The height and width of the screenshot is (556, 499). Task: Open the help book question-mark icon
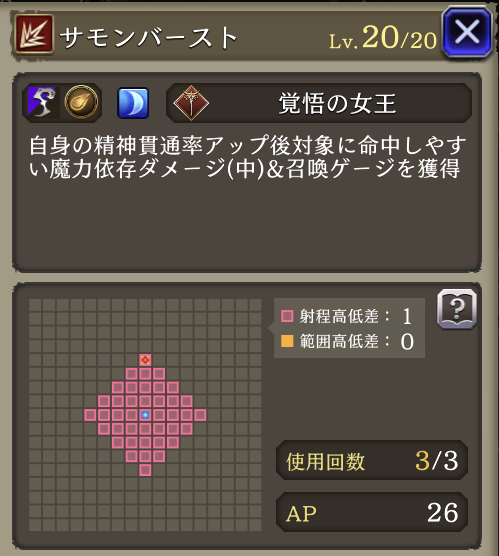457,308
